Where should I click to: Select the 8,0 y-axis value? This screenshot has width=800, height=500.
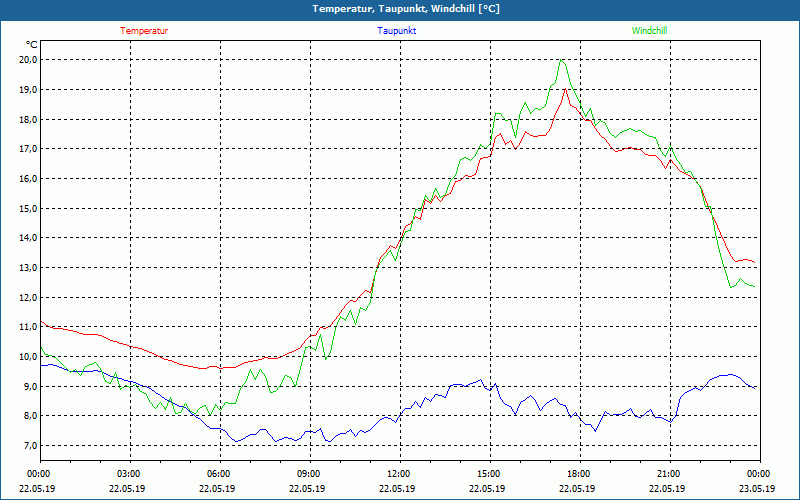[31, 416]
